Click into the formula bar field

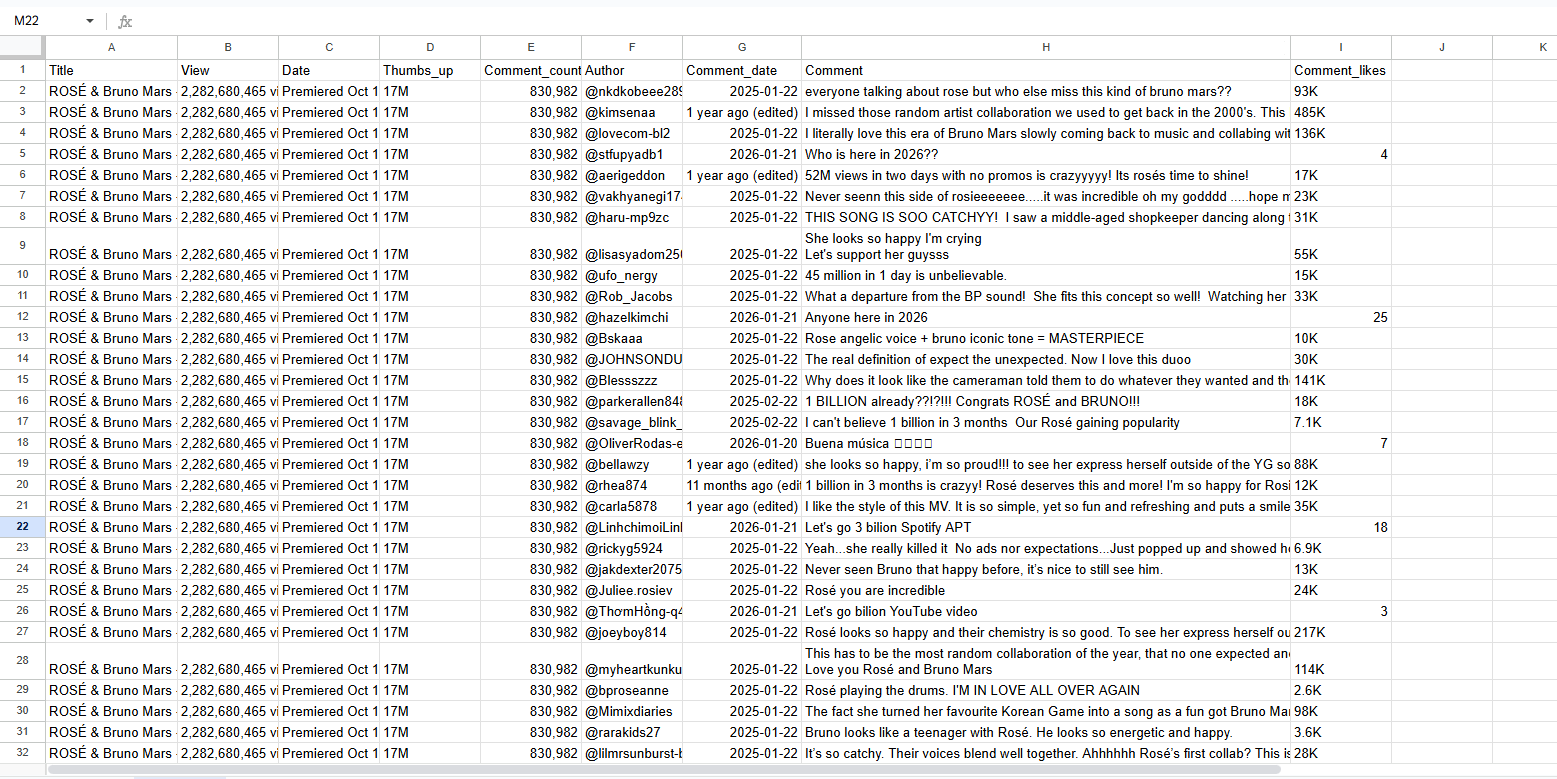click(800, 21)
